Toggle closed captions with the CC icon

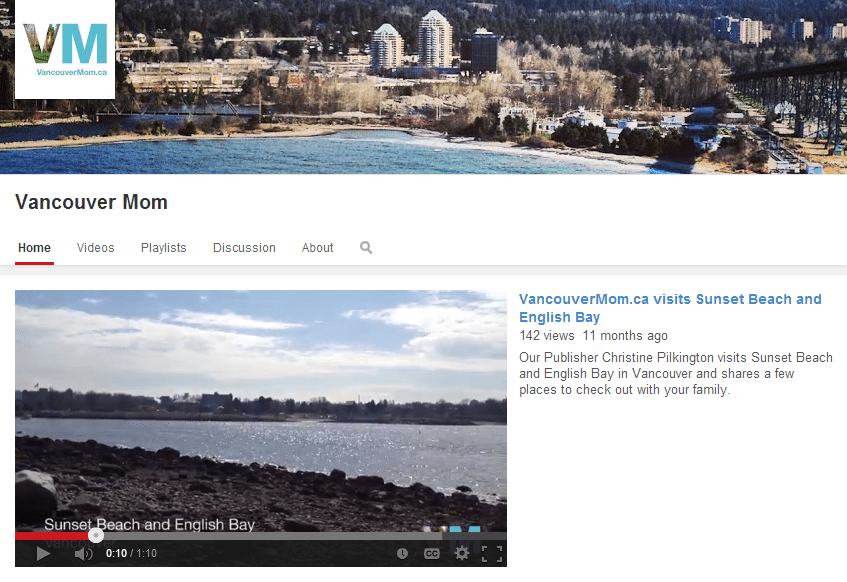432,553
